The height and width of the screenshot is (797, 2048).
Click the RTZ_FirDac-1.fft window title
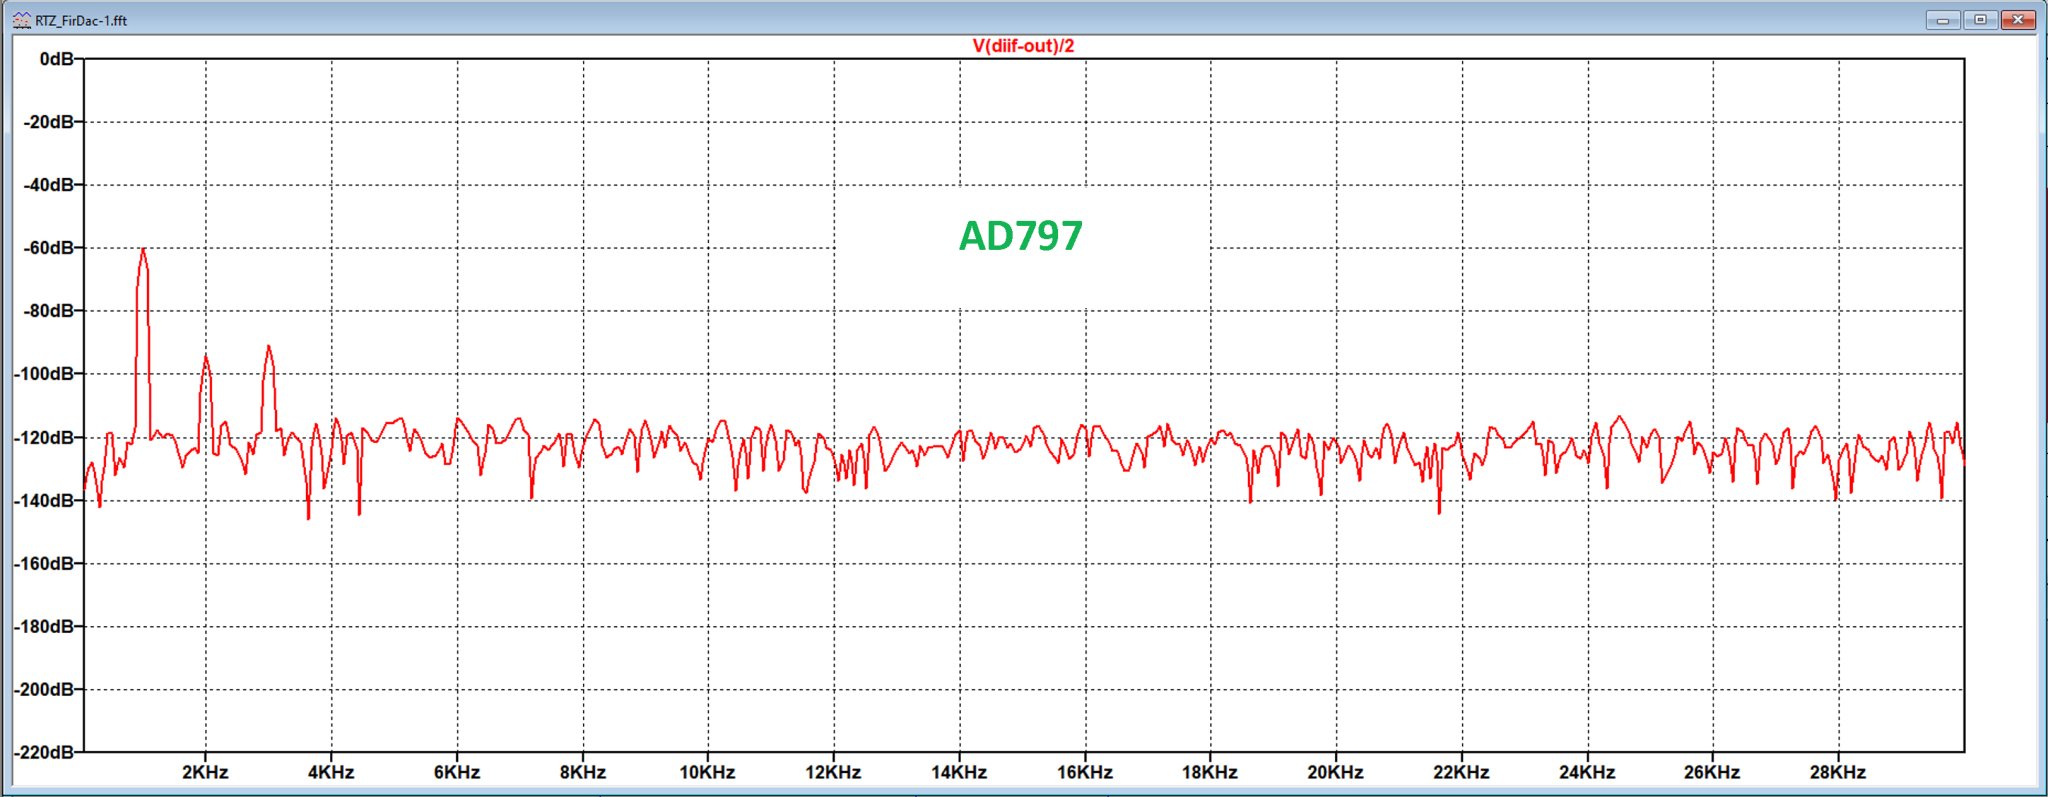click(81, 20)
